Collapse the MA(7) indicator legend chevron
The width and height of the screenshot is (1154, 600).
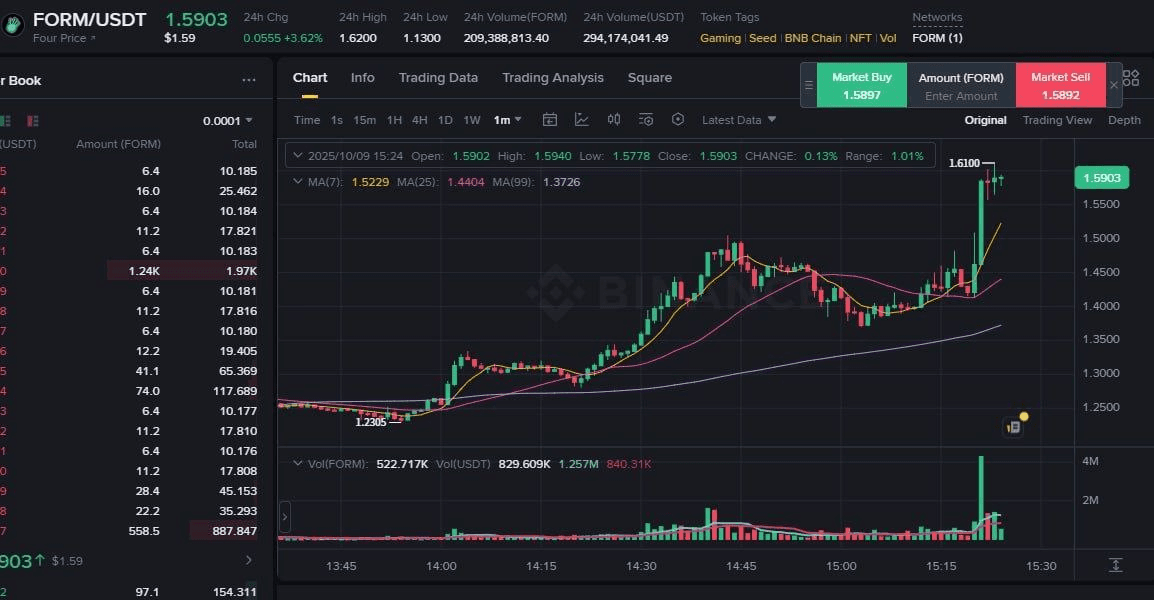click(297, 182)
